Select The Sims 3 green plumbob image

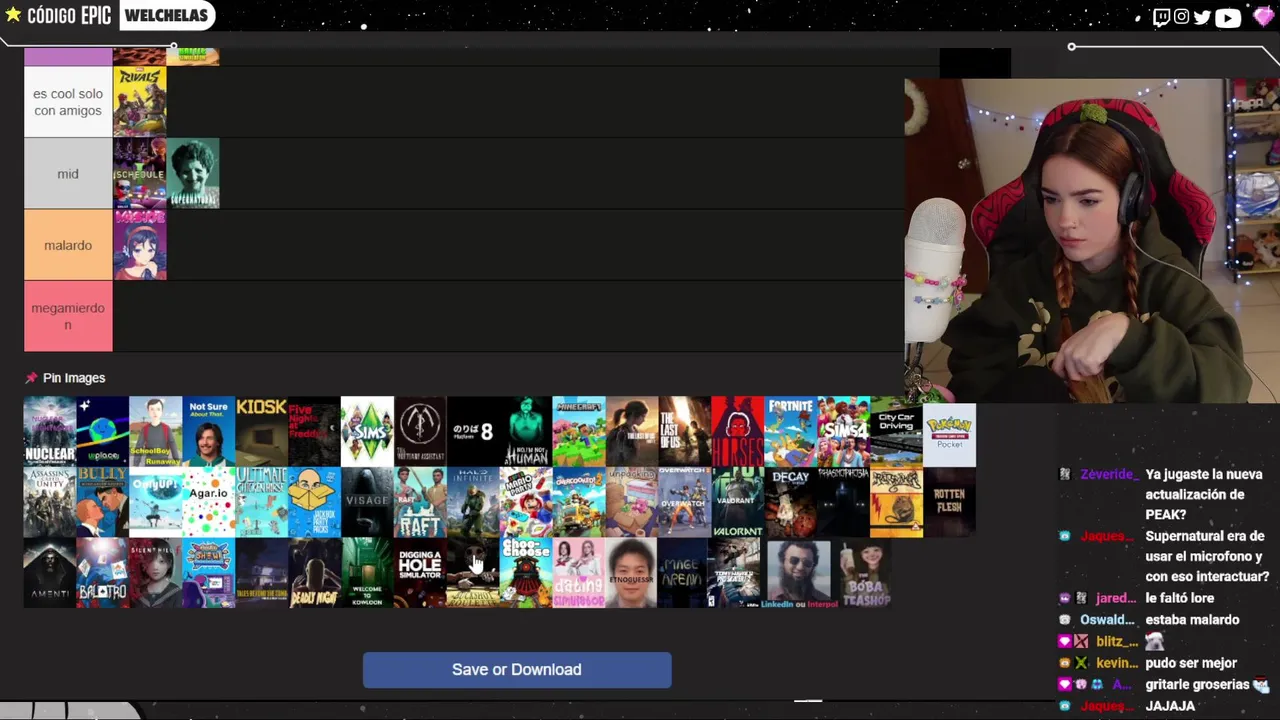pyautogui.click(x=367, y=432)
